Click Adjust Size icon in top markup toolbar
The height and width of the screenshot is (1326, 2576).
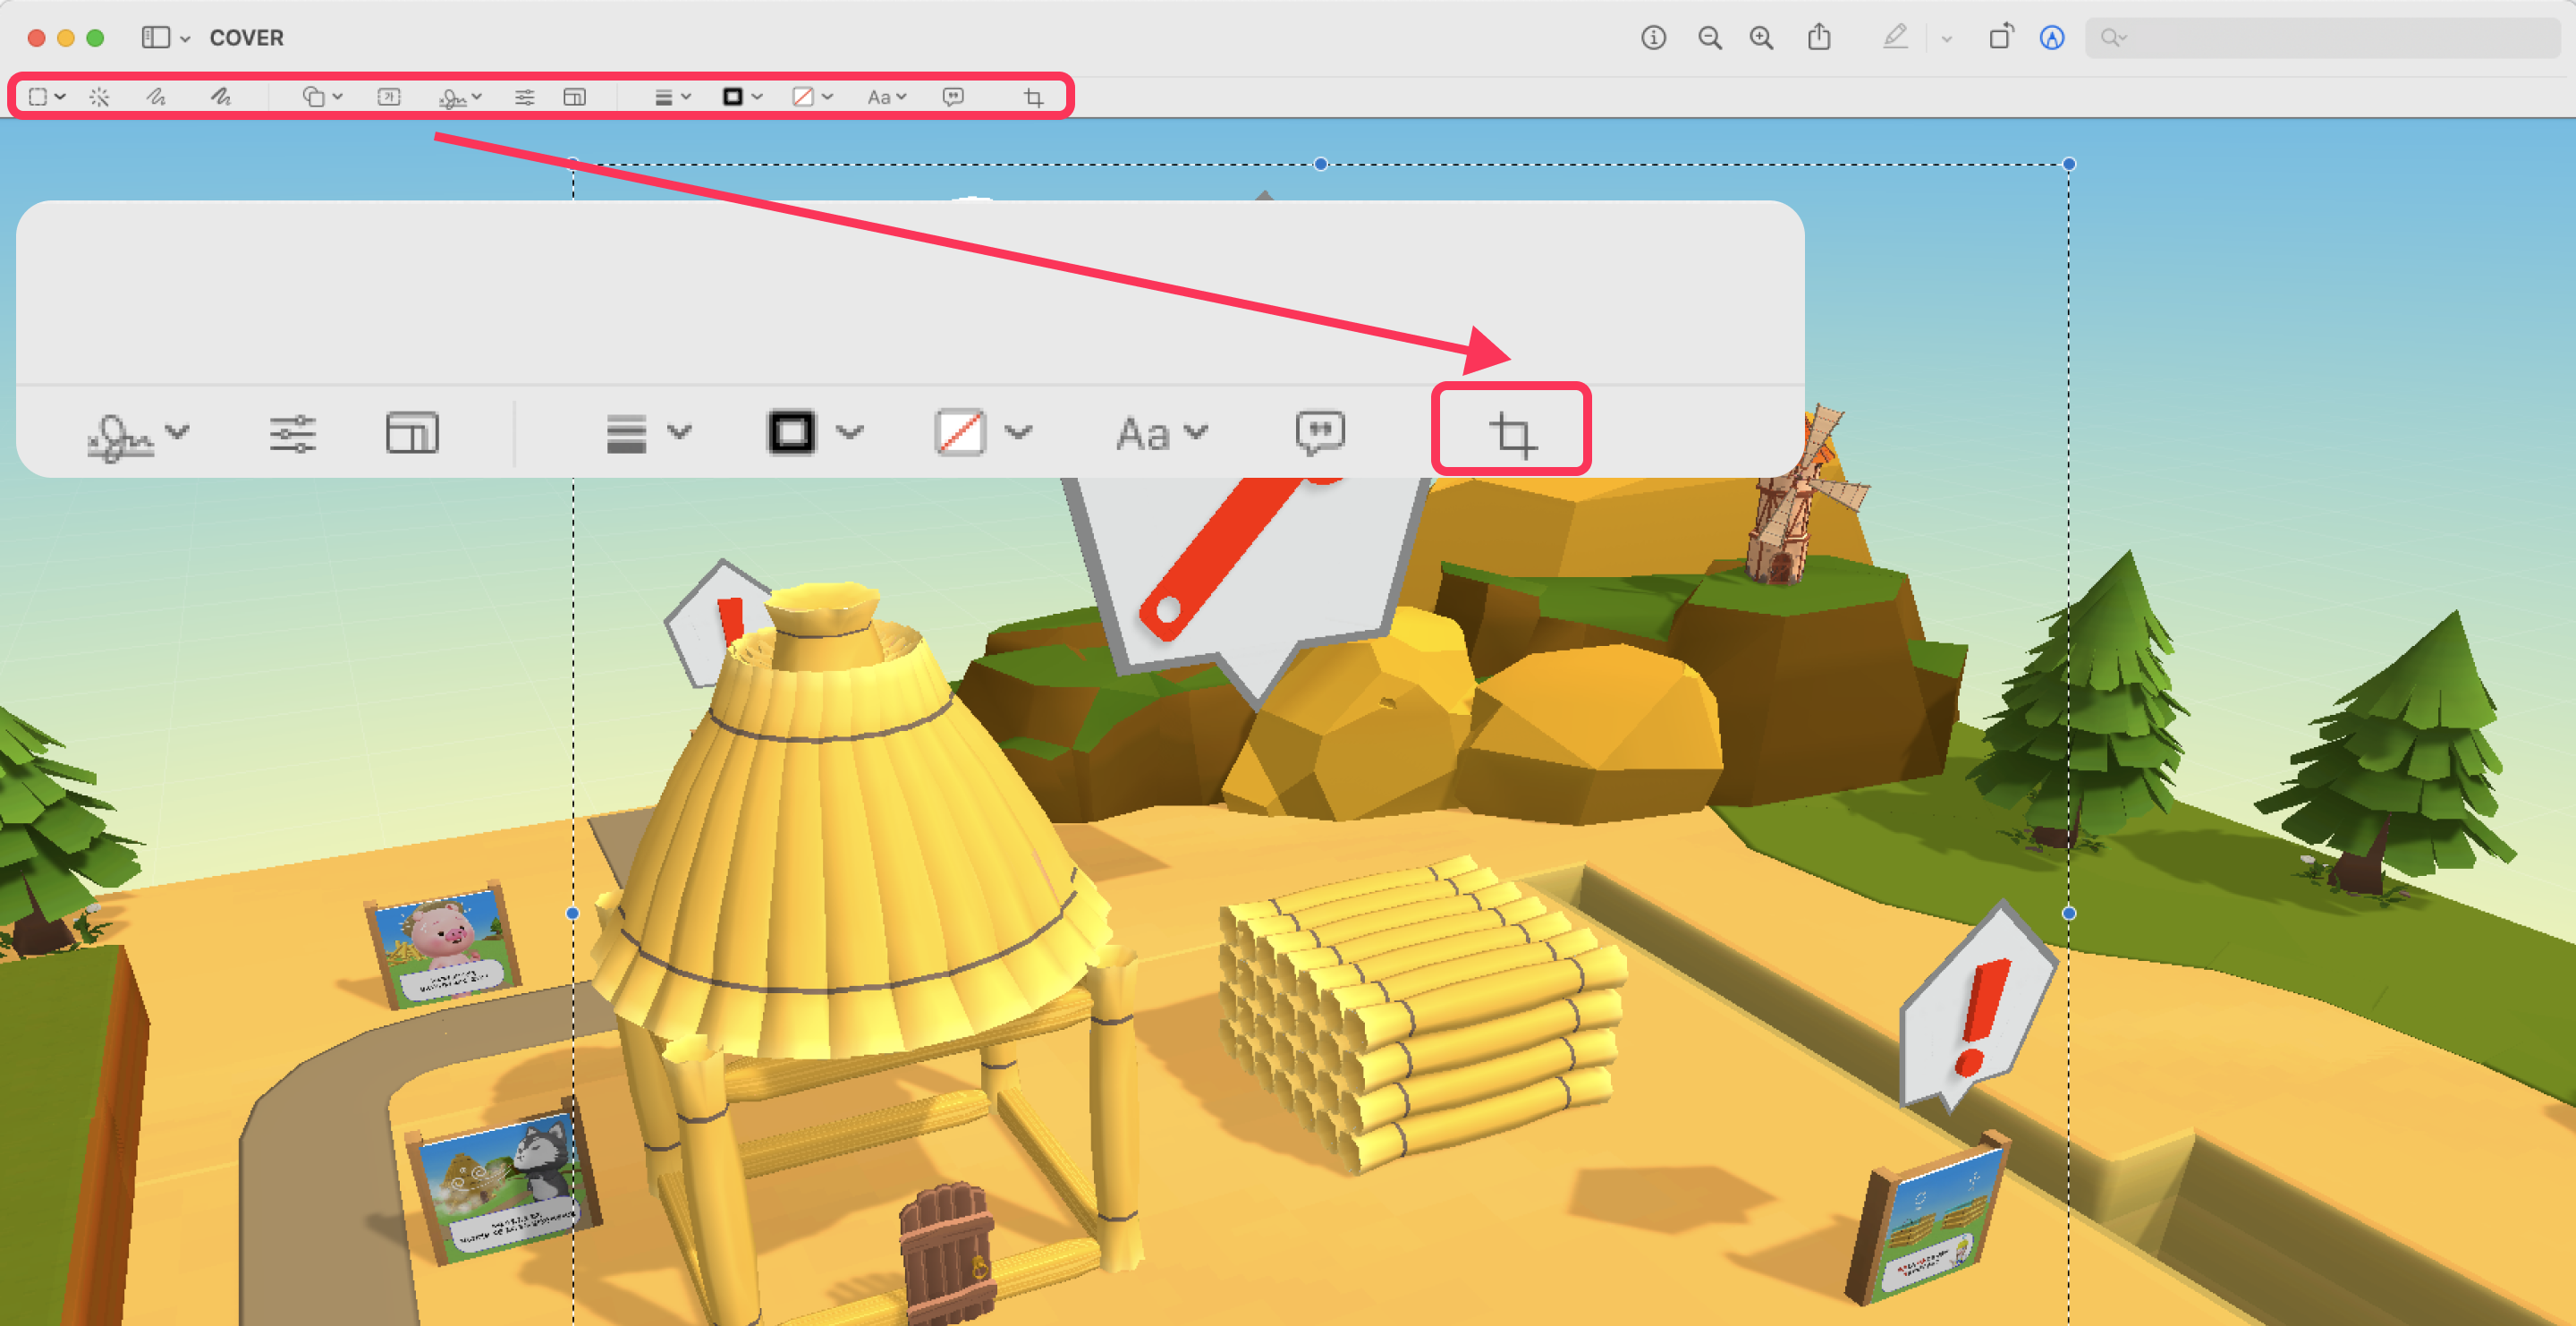click(x=574, y=97)
